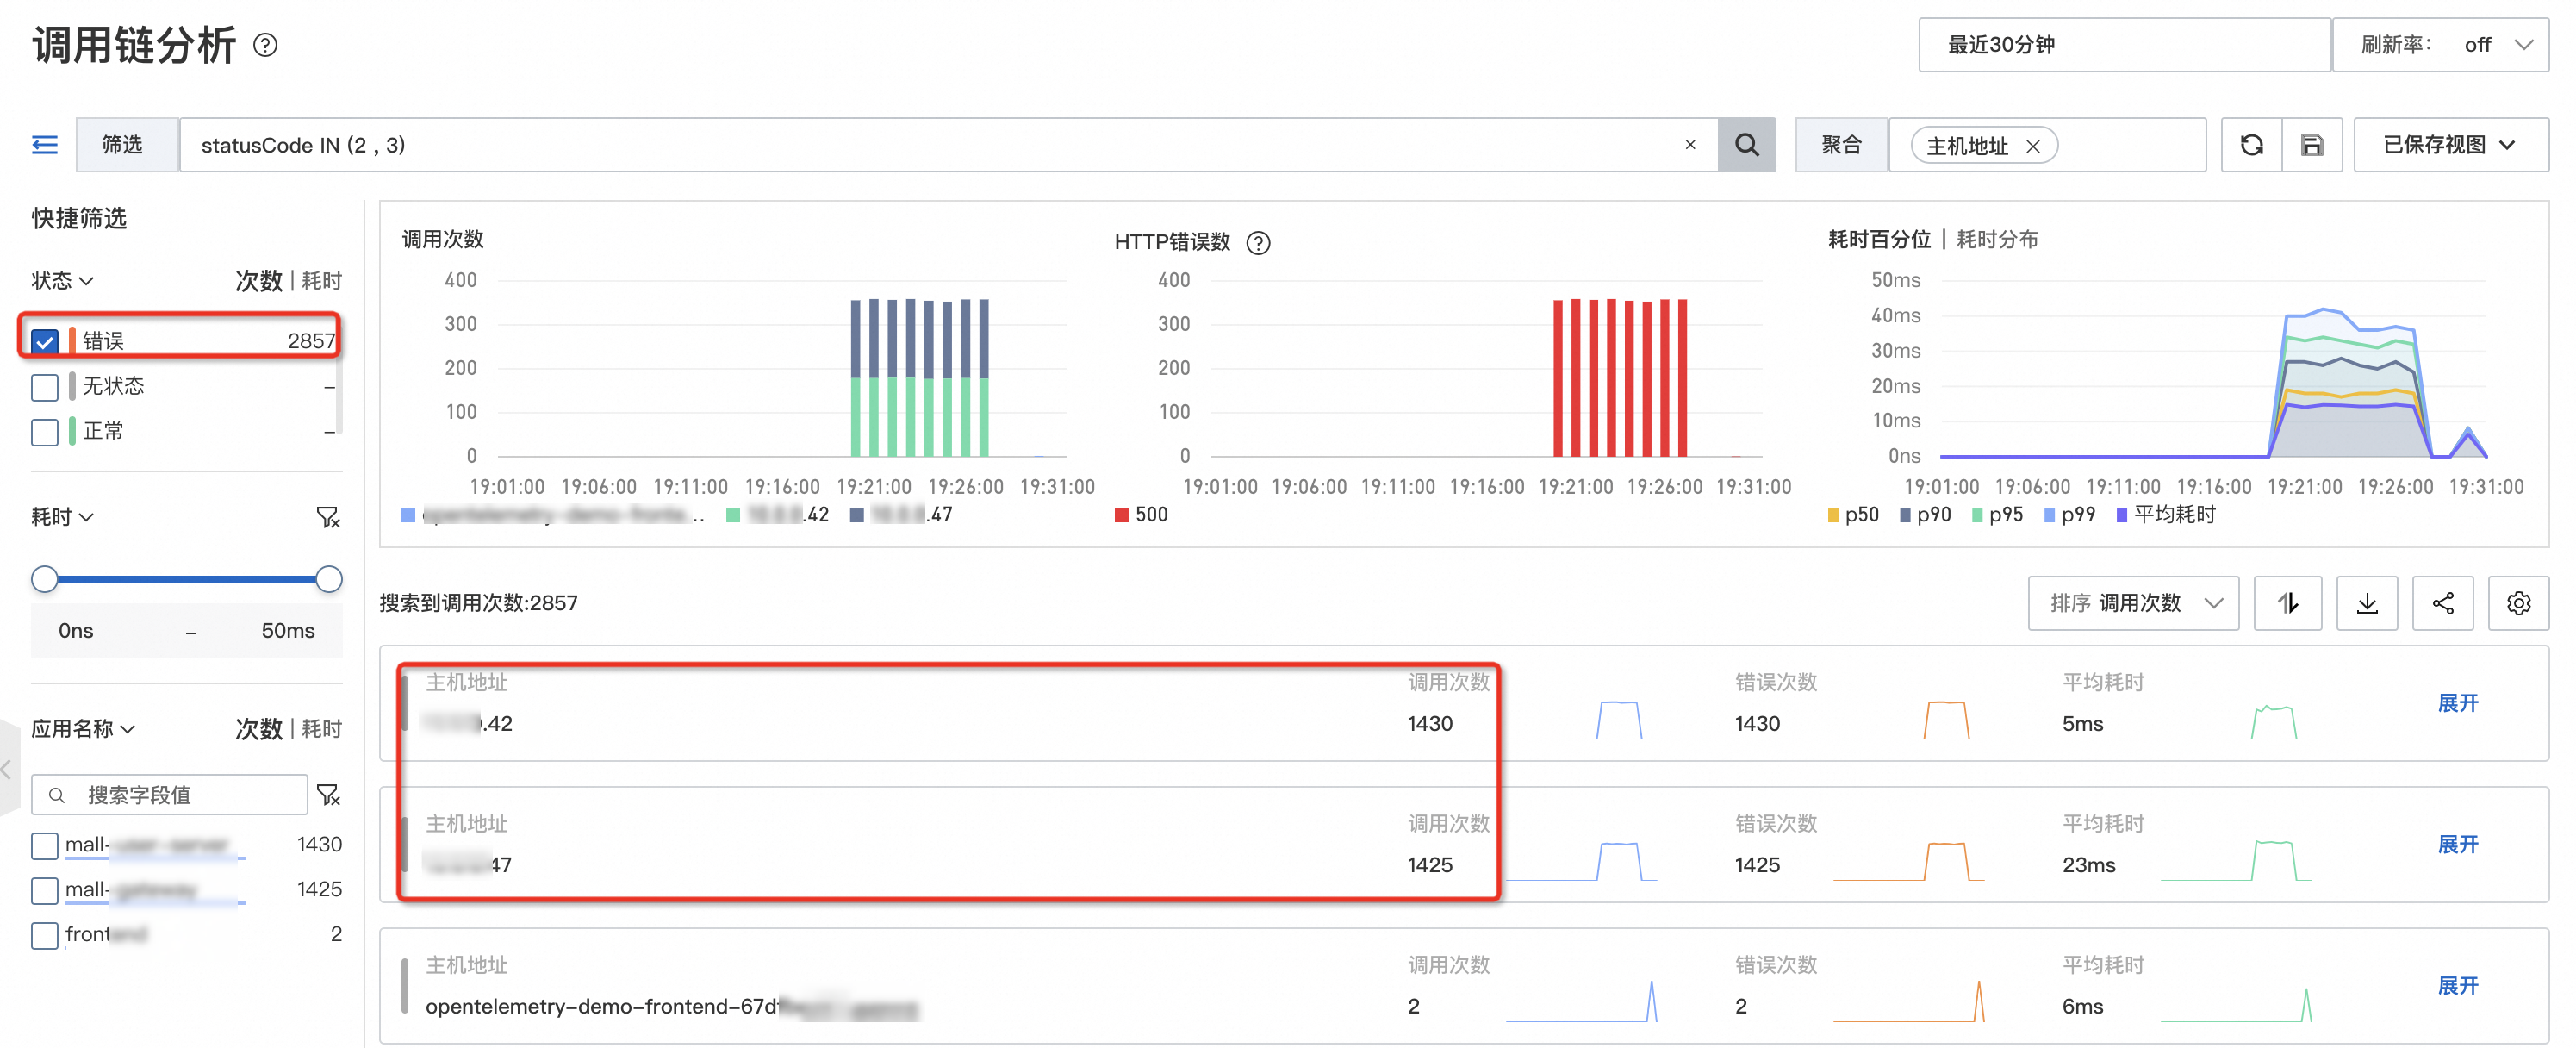Click the 50ms maximum duration value
The height and width of the screenshot is (1048, 2576).
pyautogui.click(x=288, y=631)
